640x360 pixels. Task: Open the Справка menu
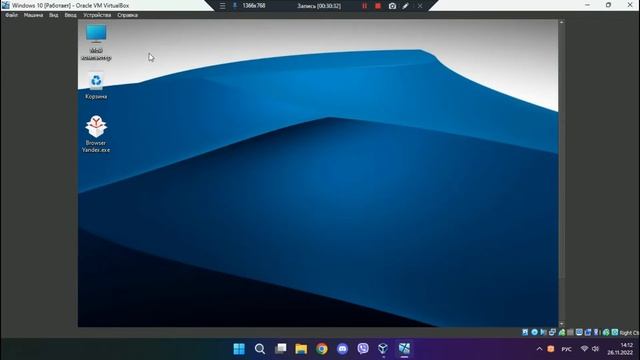(x=127, y=15)
